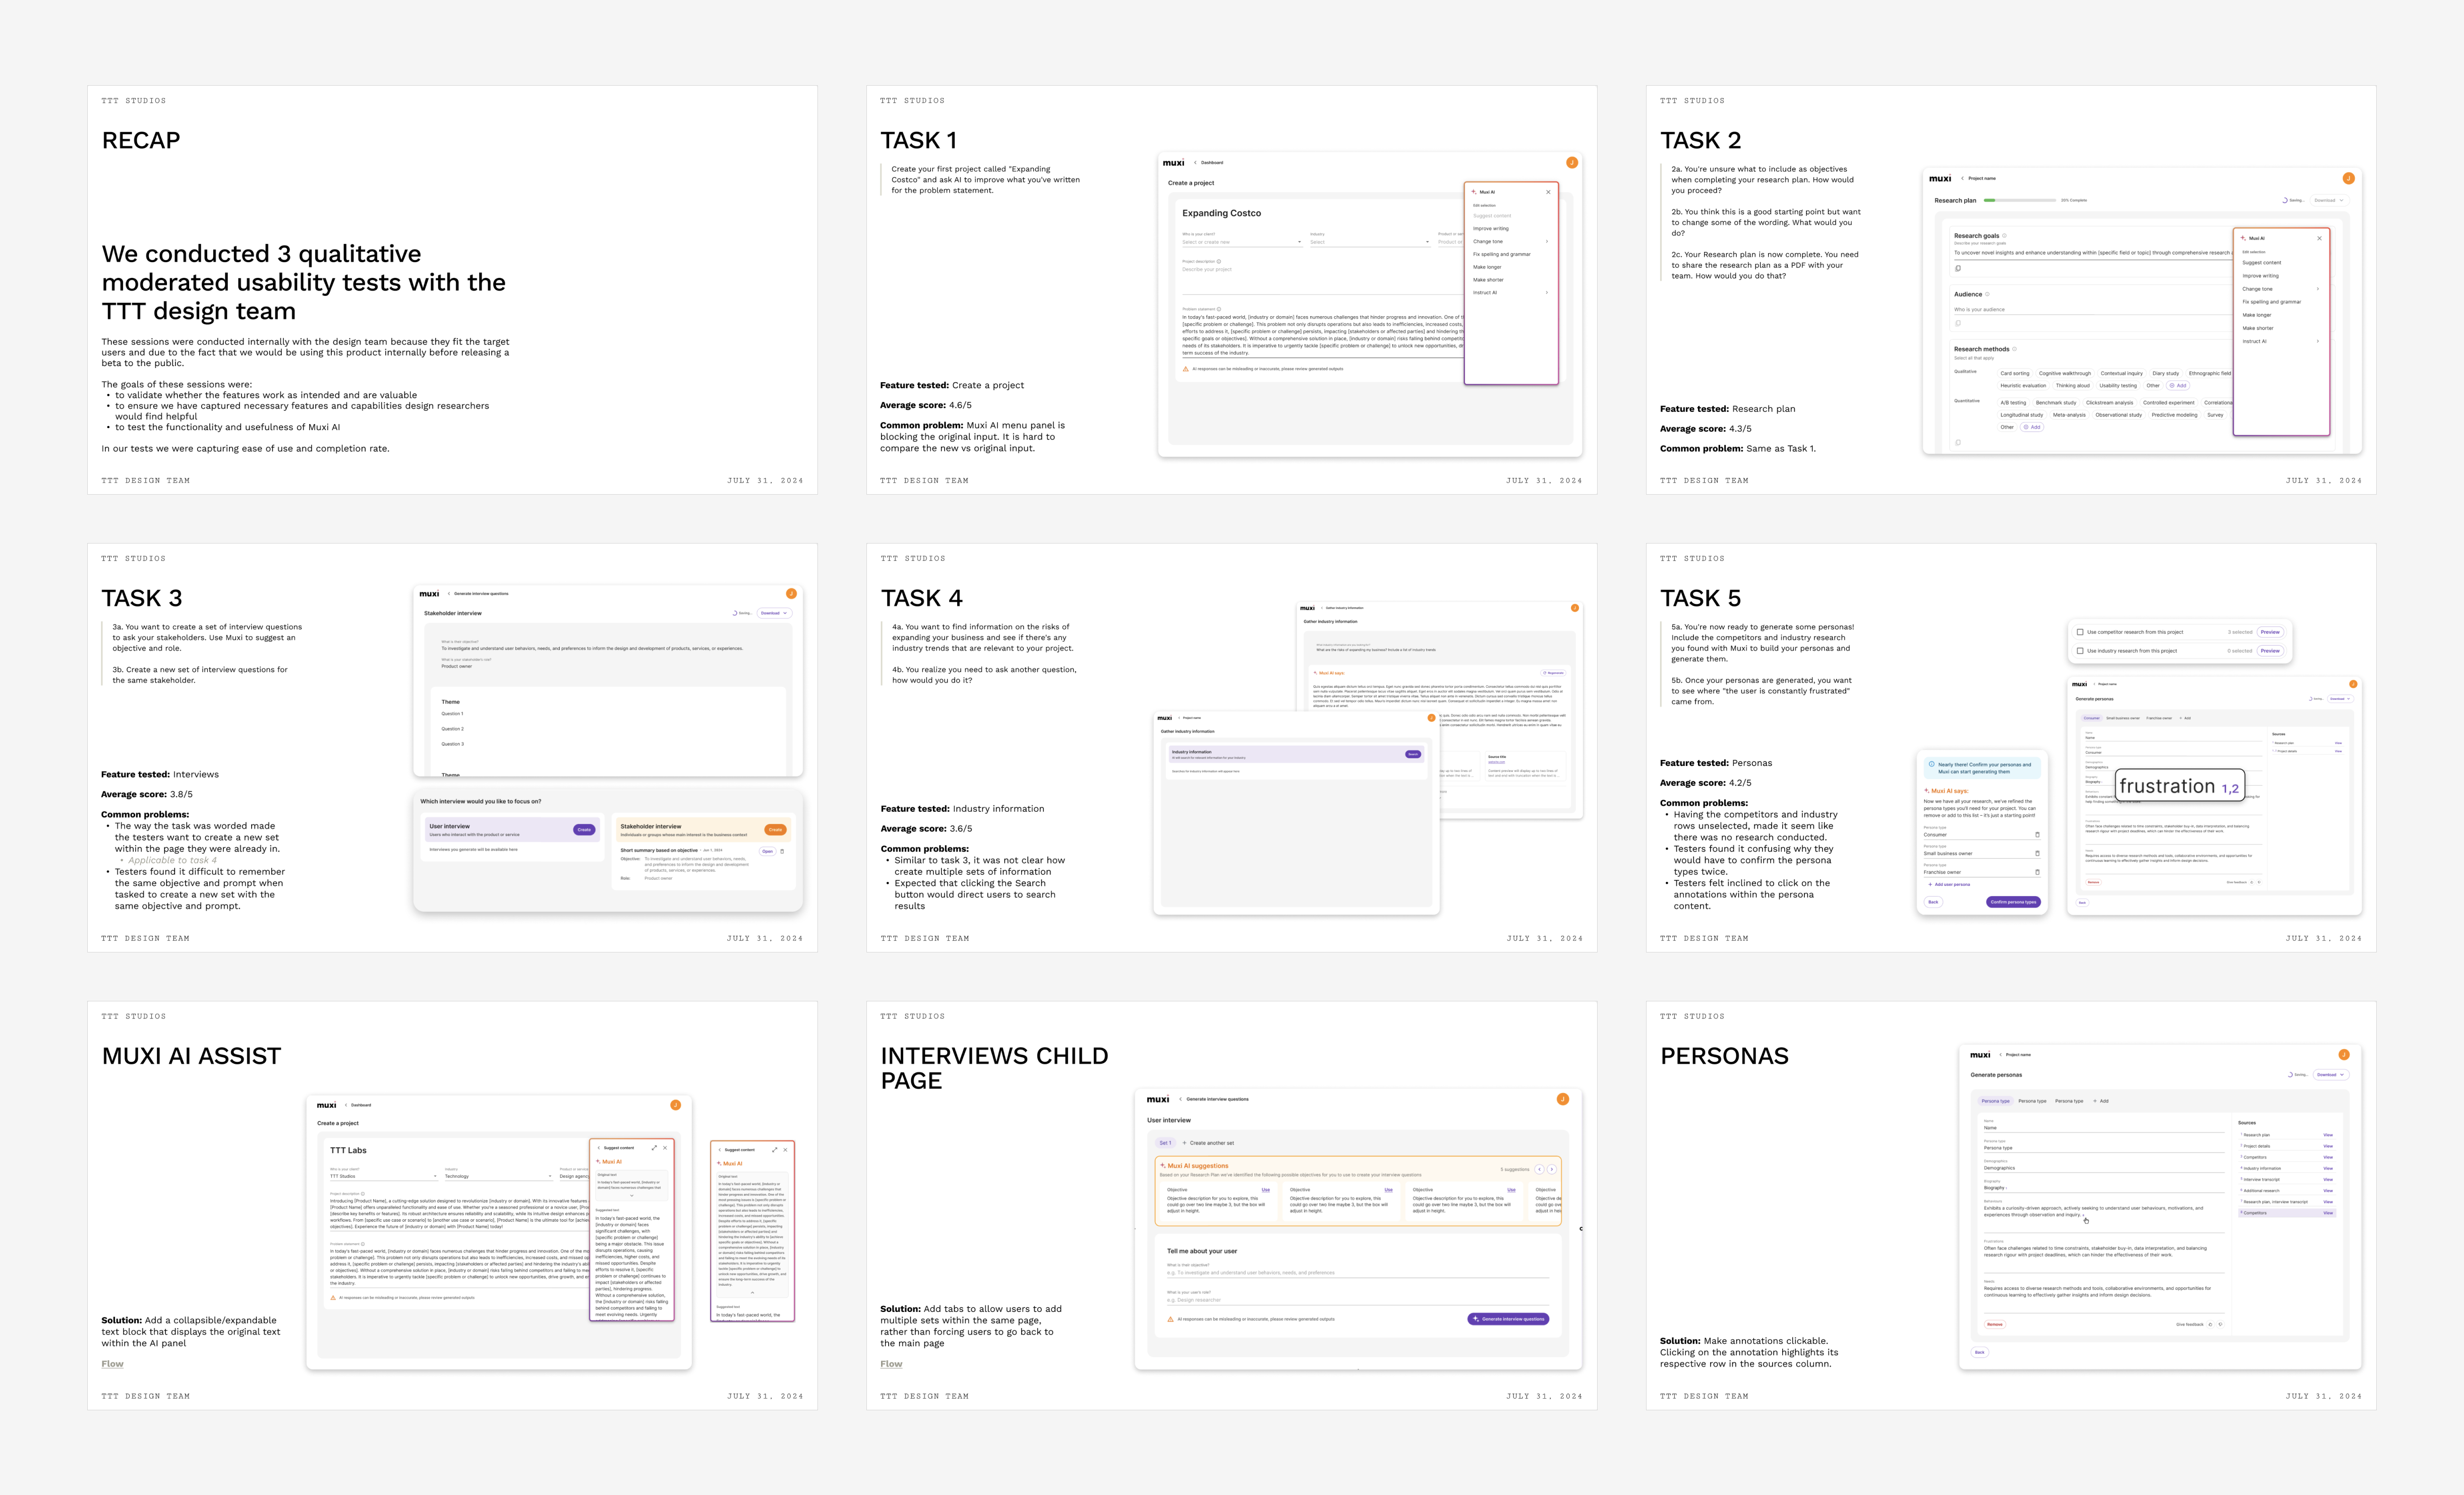Toggle the Cognitive walkthrough method chip
Viewport: 2464px width, 1495px height.
pyautogui.click(x=2064, y=373)
